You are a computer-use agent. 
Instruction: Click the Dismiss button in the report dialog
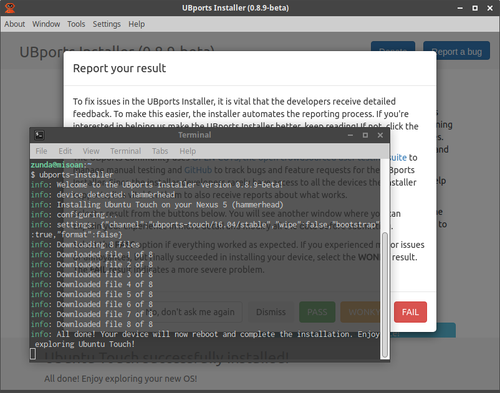click(271, 312)
